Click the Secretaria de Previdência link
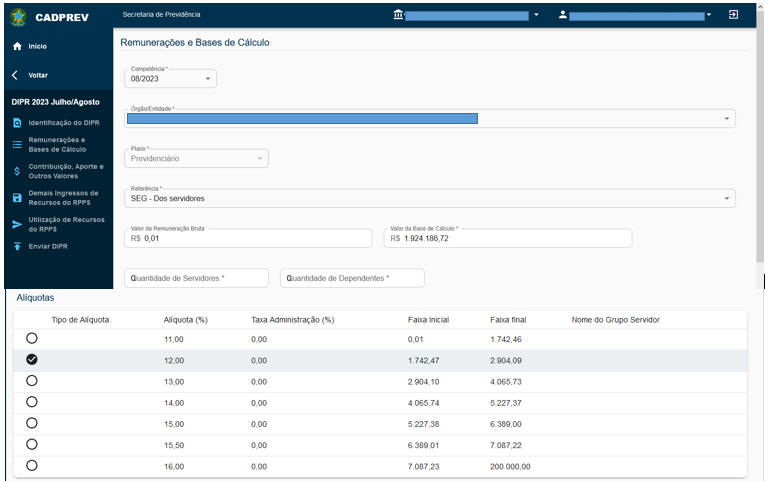 coord(161,15)
